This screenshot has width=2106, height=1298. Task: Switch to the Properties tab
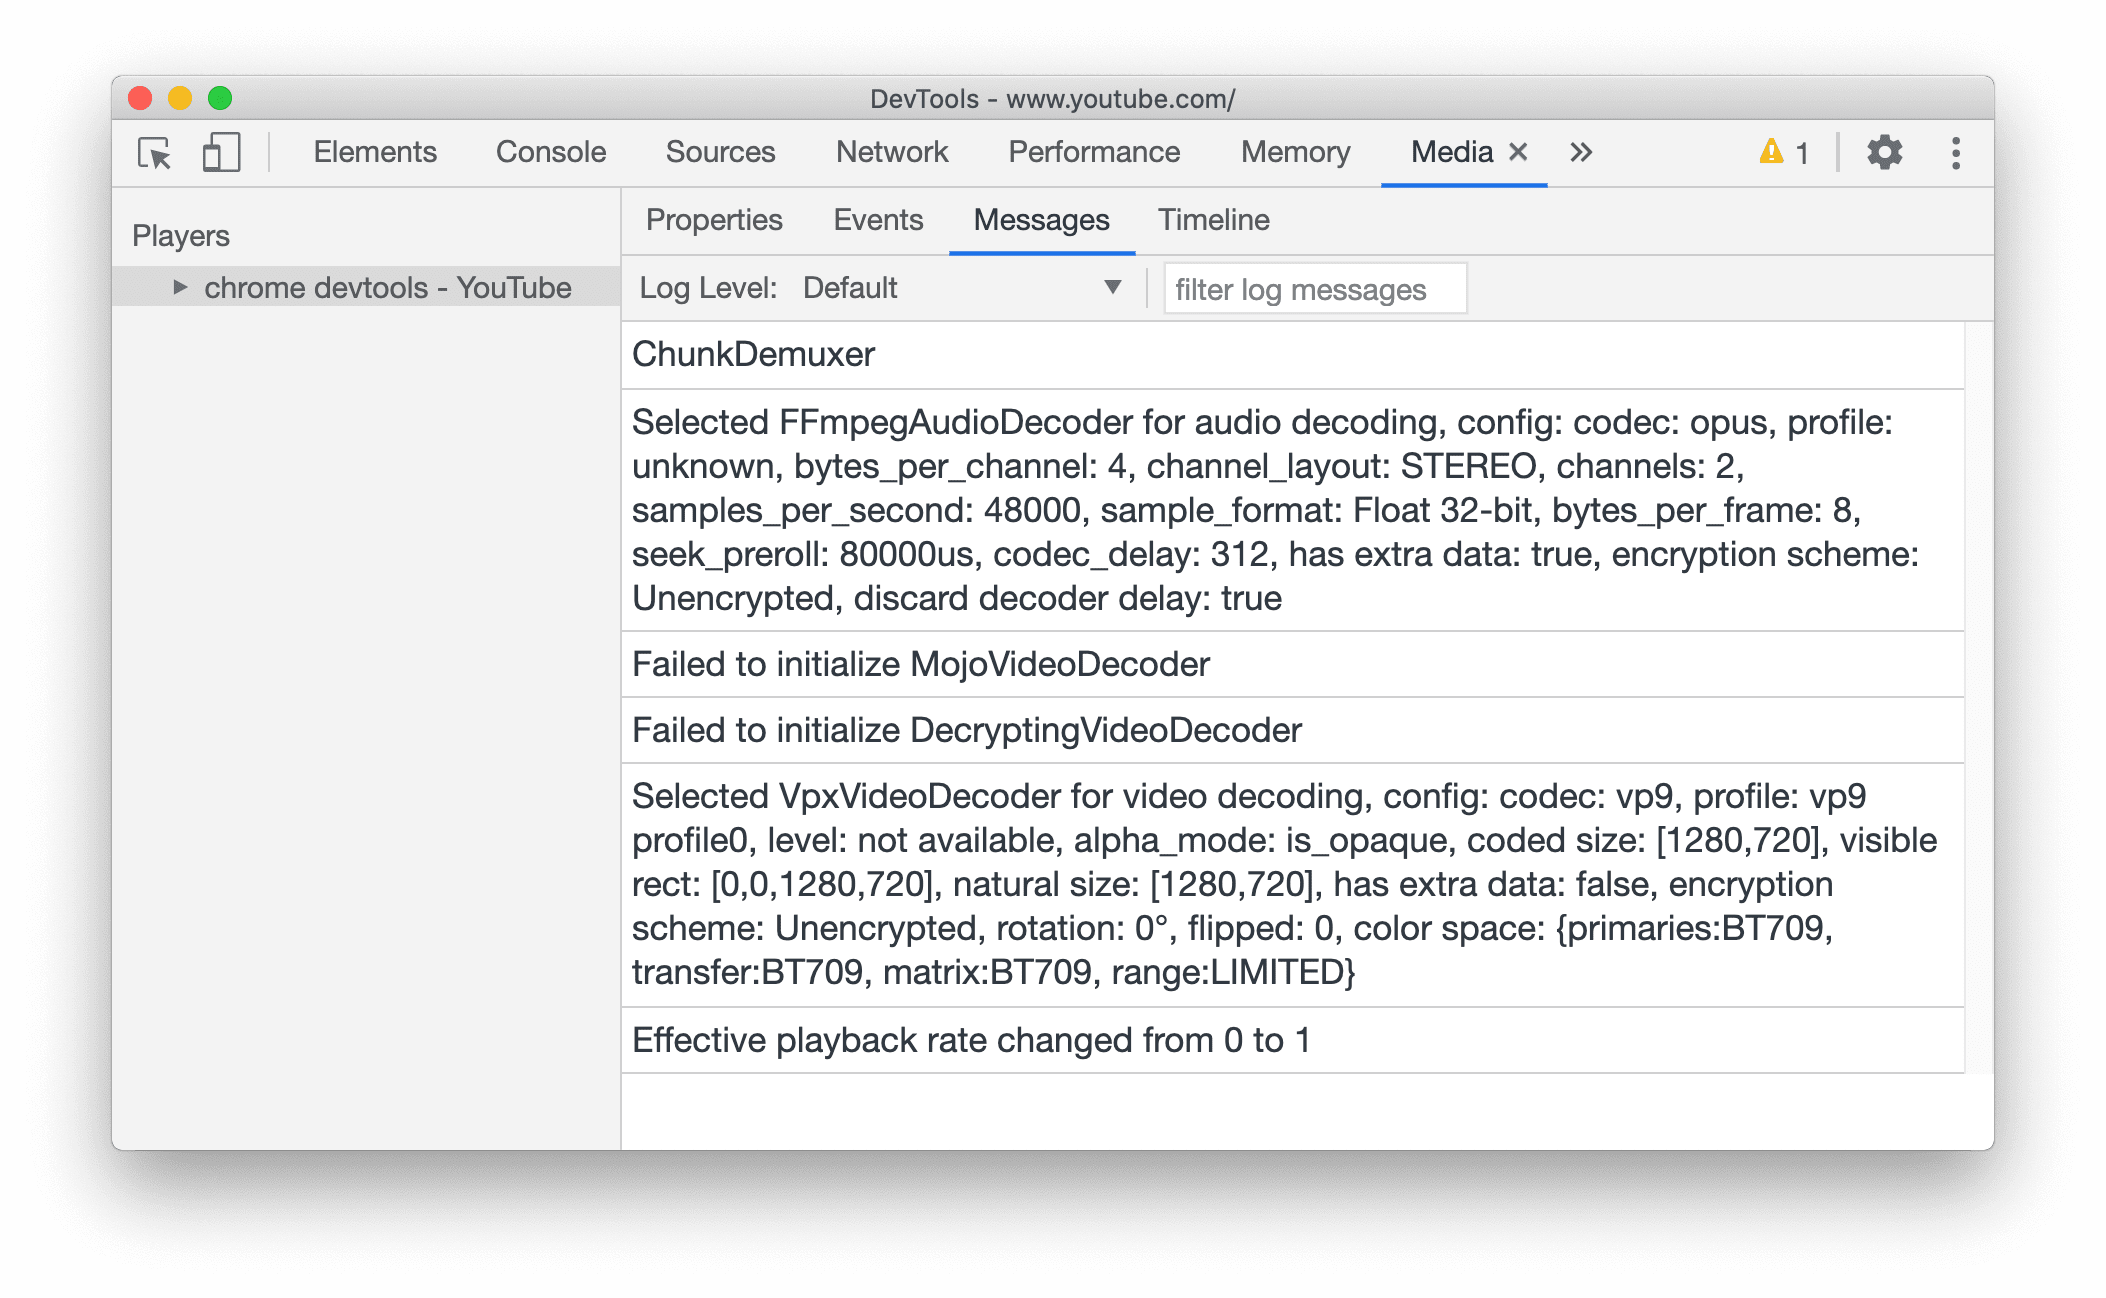[713, 220]
